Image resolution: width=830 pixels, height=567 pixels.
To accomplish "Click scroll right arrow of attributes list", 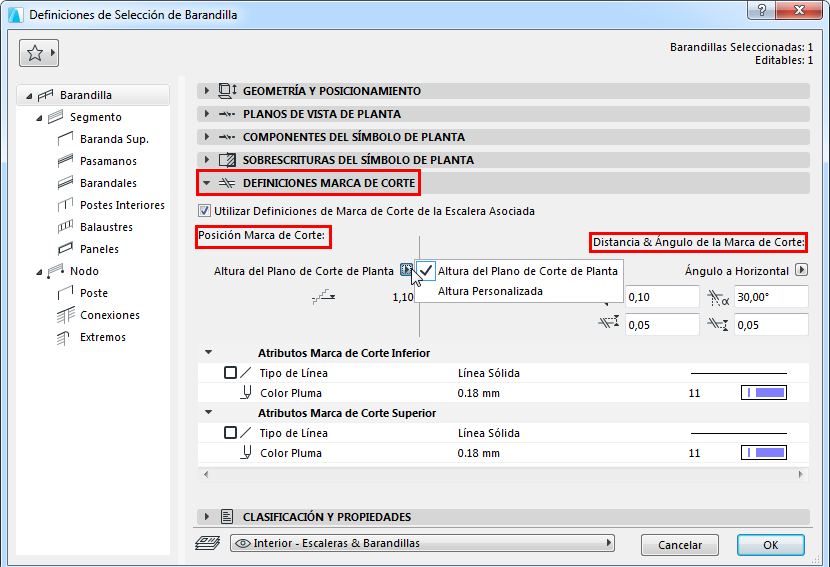I will (x=801, y=474).
